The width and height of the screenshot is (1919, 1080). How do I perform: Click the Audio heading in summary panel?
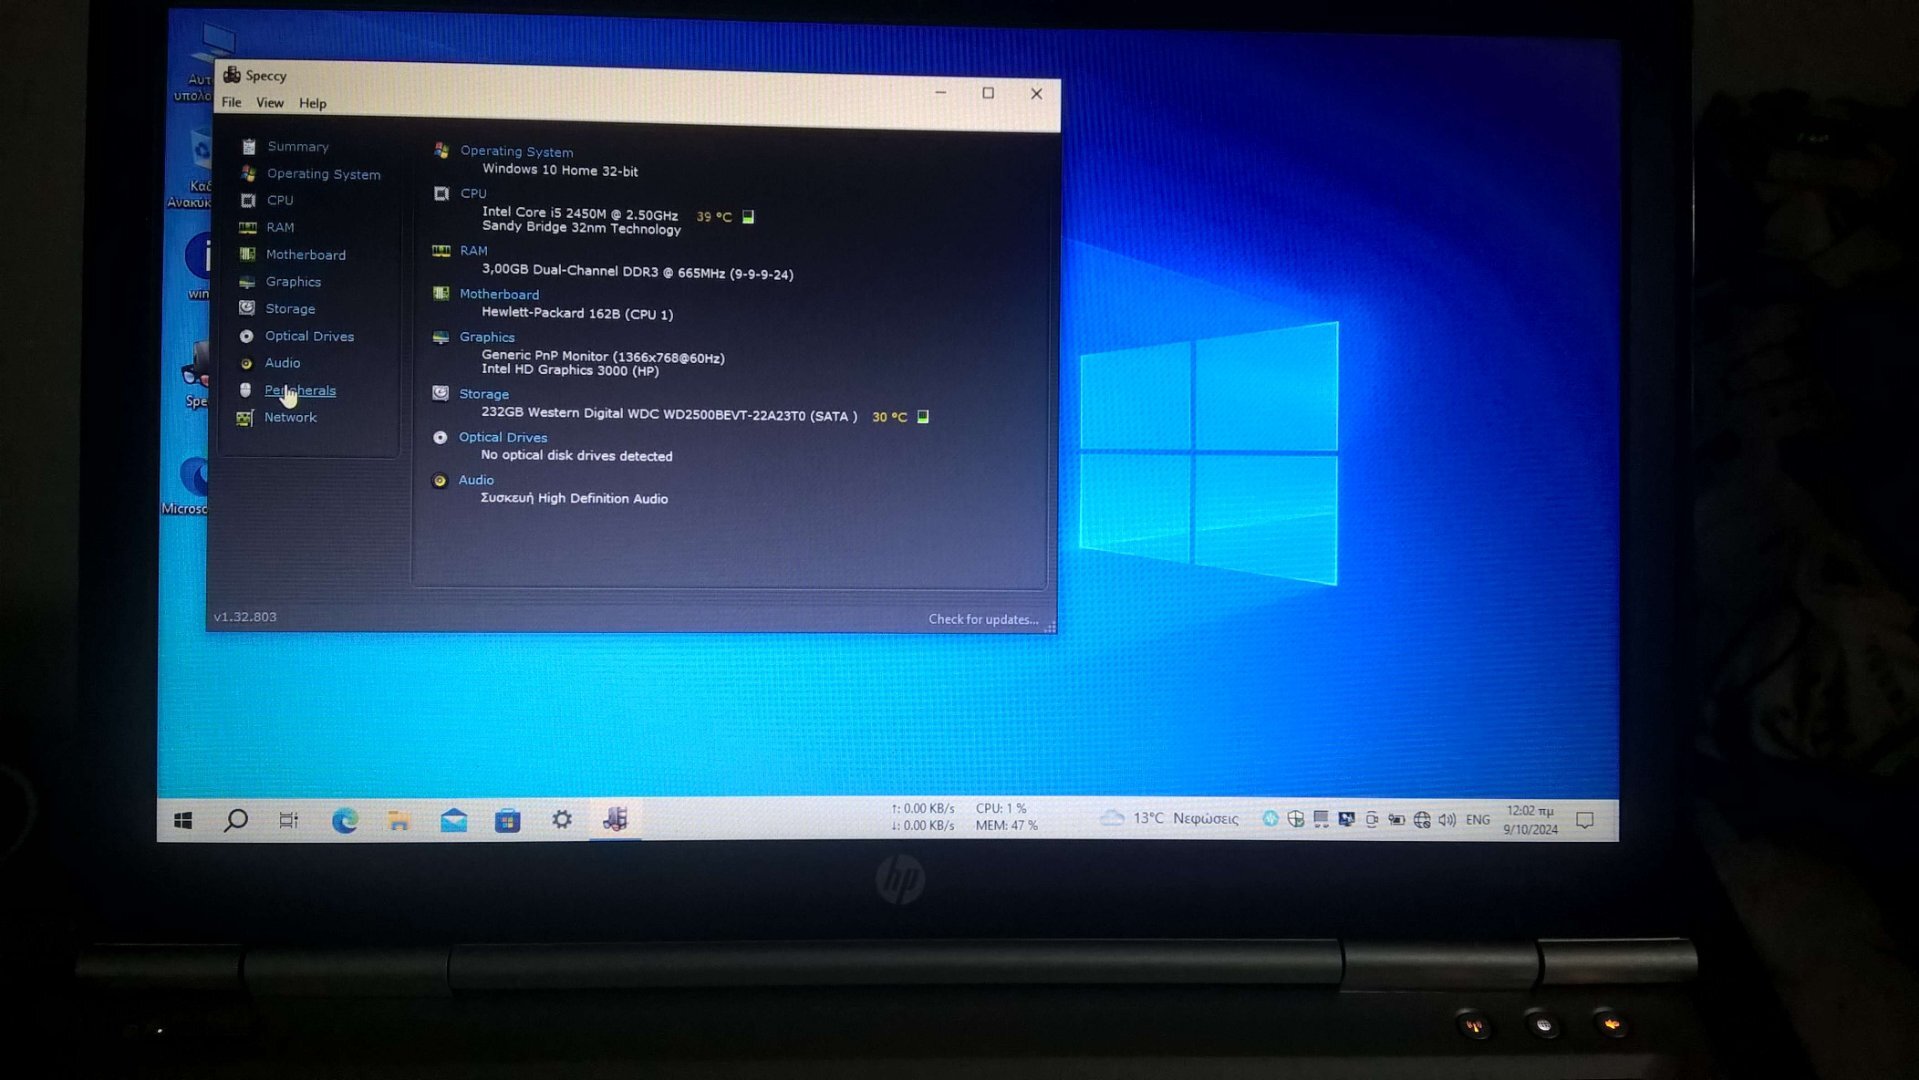[x=476, y=480]
